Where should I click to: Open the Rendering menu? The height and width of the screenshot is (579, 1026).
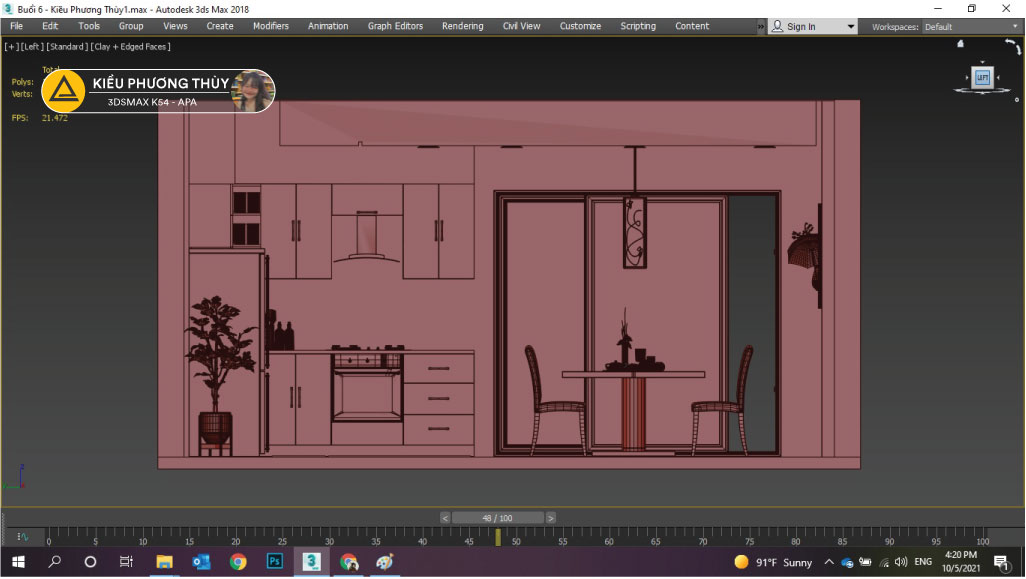(x=462, y=26)
